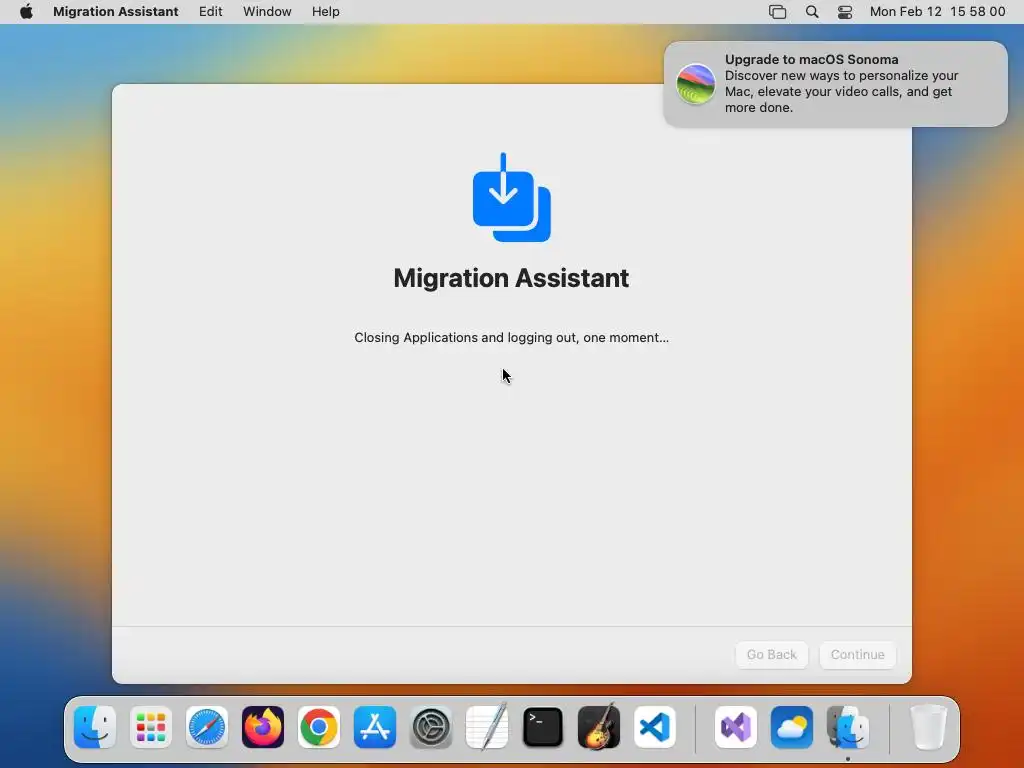Screen dimensions: 1024x768
Task: Click the Go Back button
Action: coord(771,654)
